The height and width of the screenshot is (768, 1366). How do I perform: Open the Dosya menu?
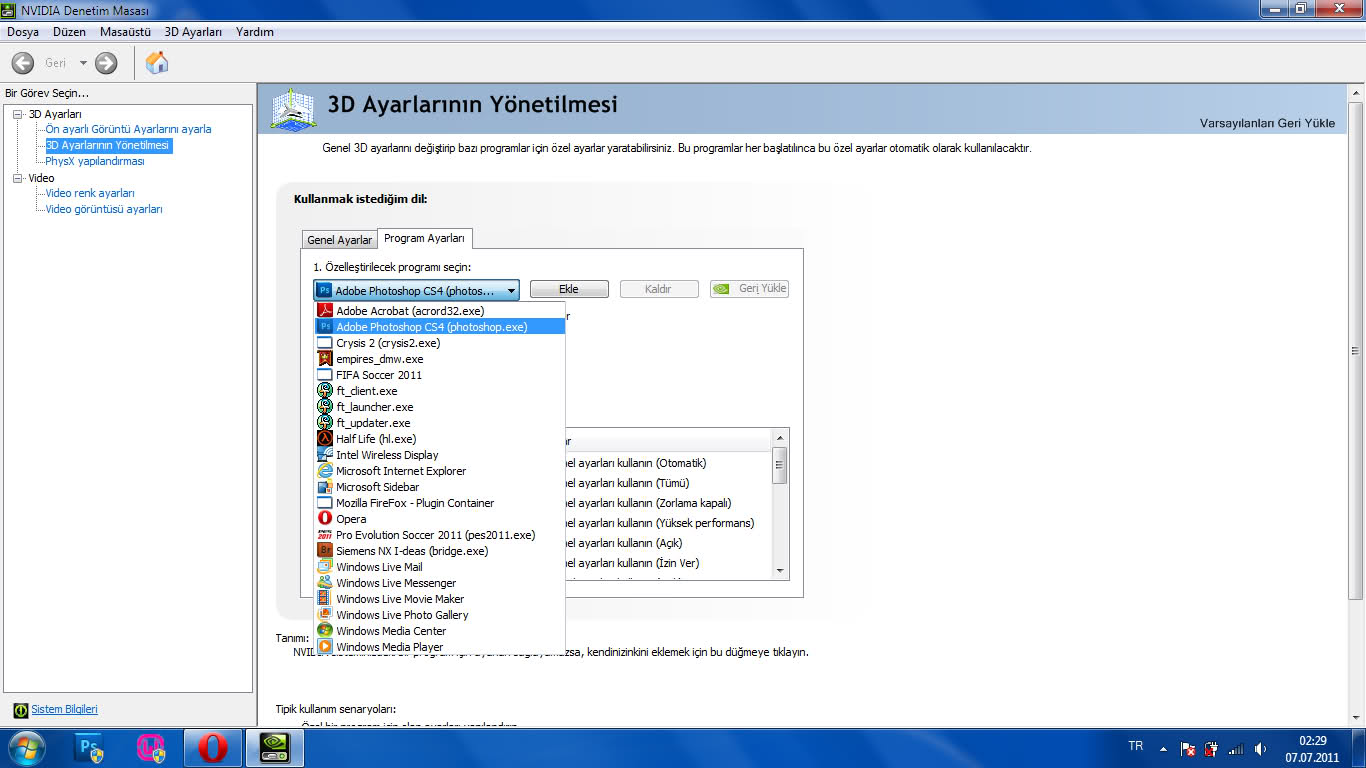(x=23, y=32)
